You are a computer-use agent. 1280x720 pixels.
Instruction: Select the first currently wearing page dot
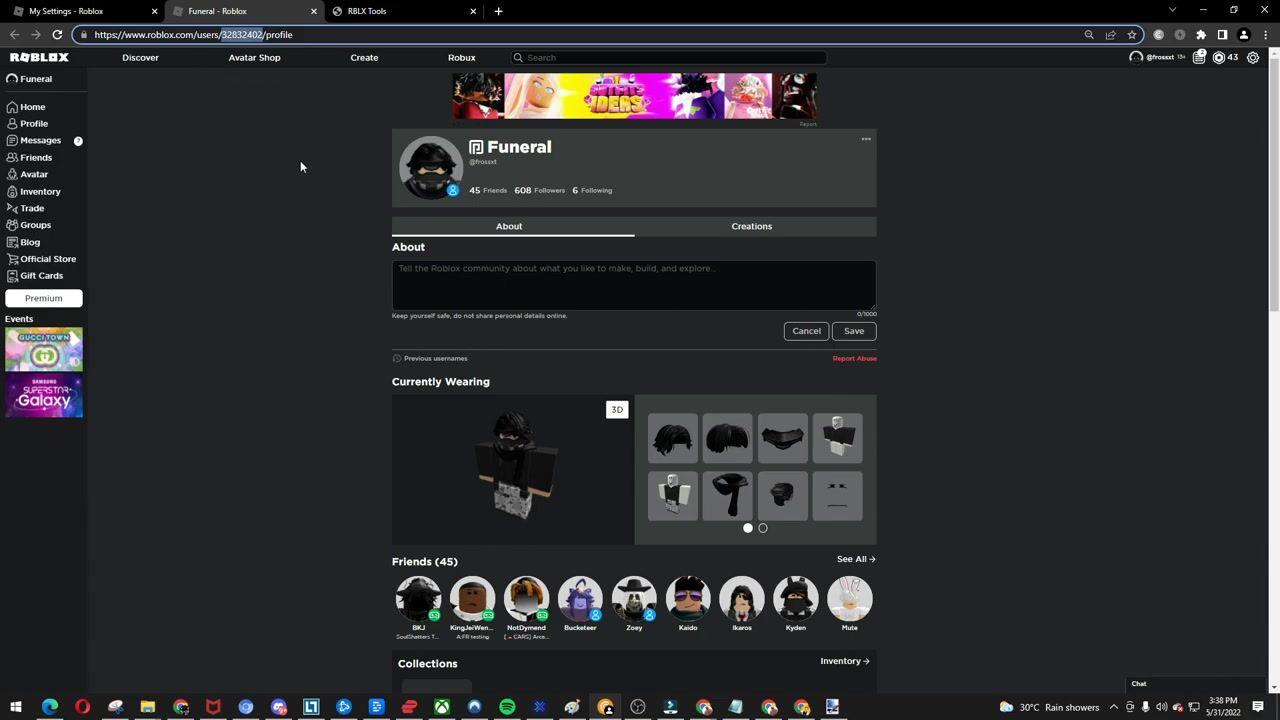pos(748,528)
